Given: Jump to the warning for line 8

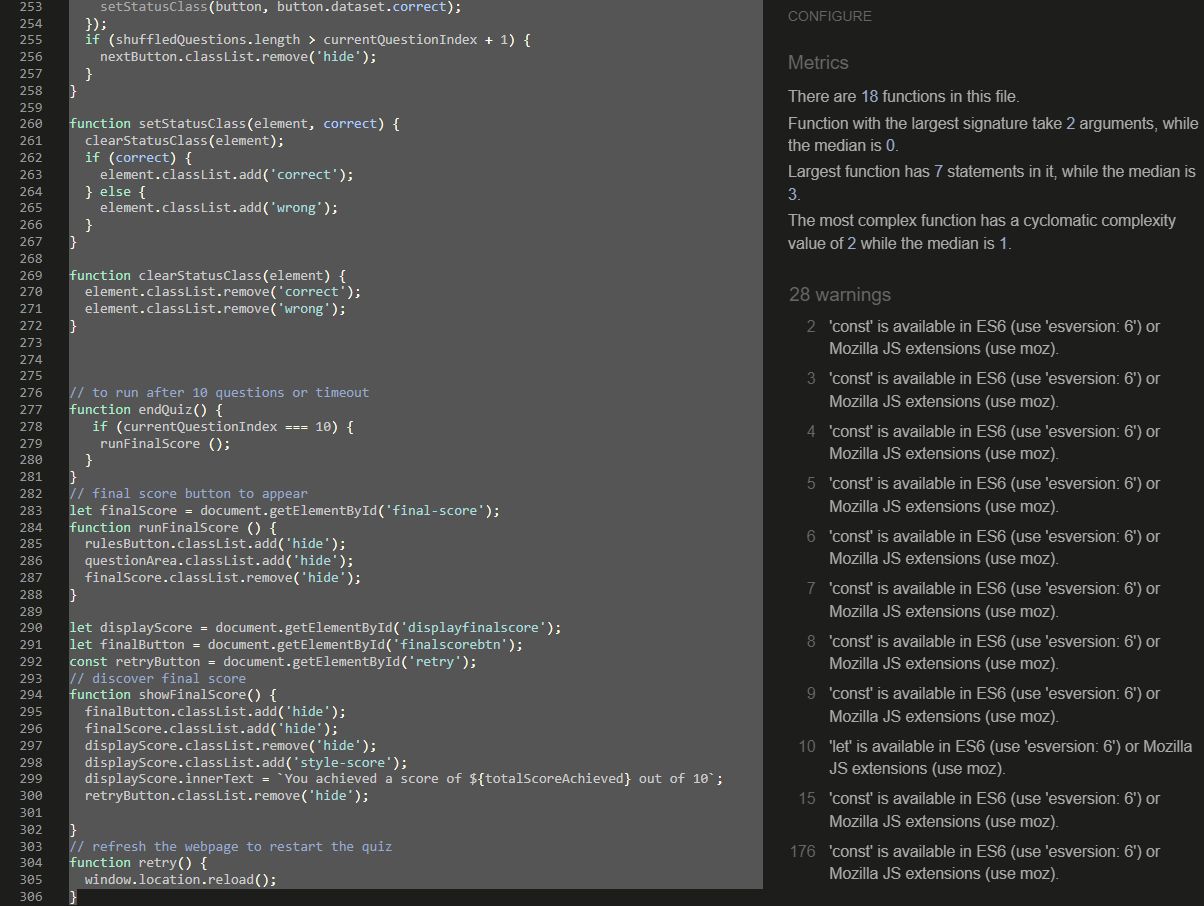Looking at the screenshot, I should [x=994, y=652].
